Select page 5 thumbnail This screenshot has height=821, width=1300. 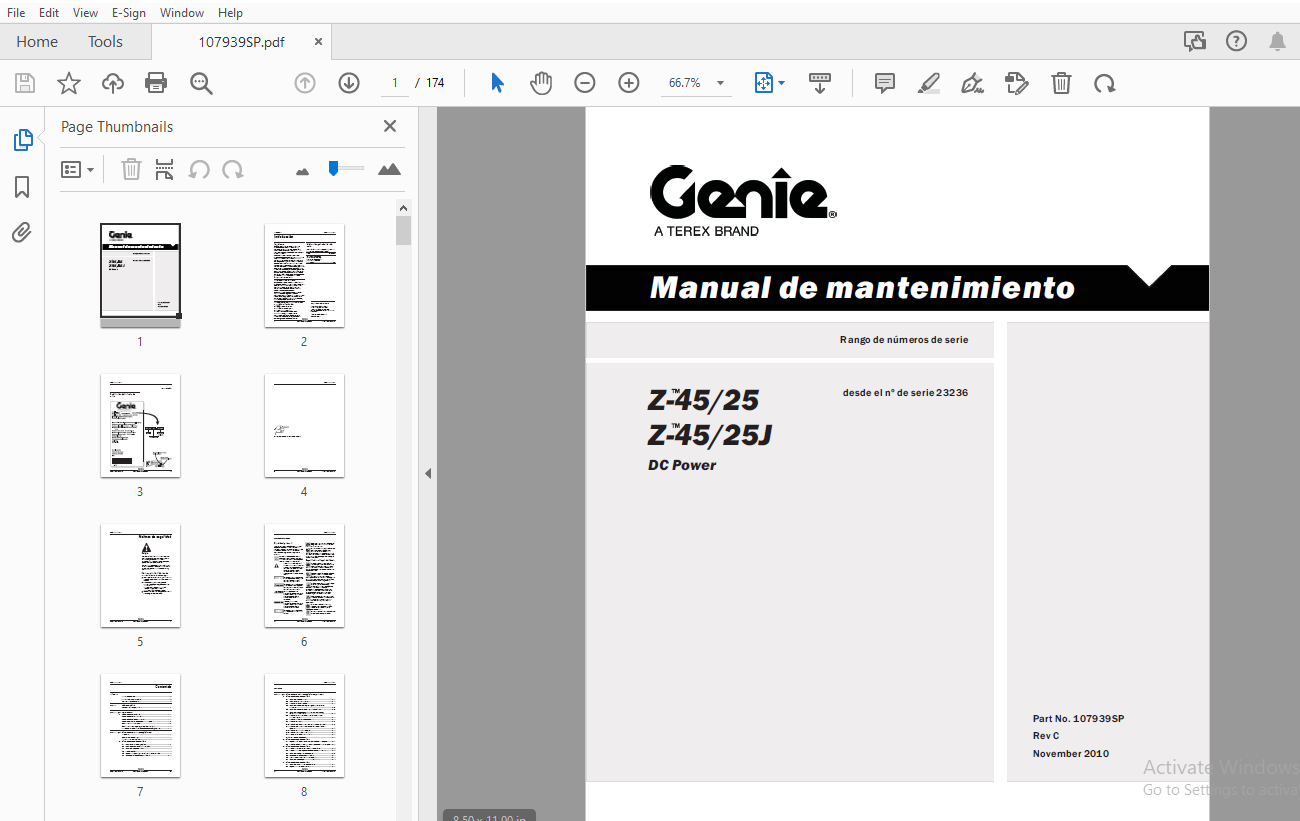click(x=140, y=575)
